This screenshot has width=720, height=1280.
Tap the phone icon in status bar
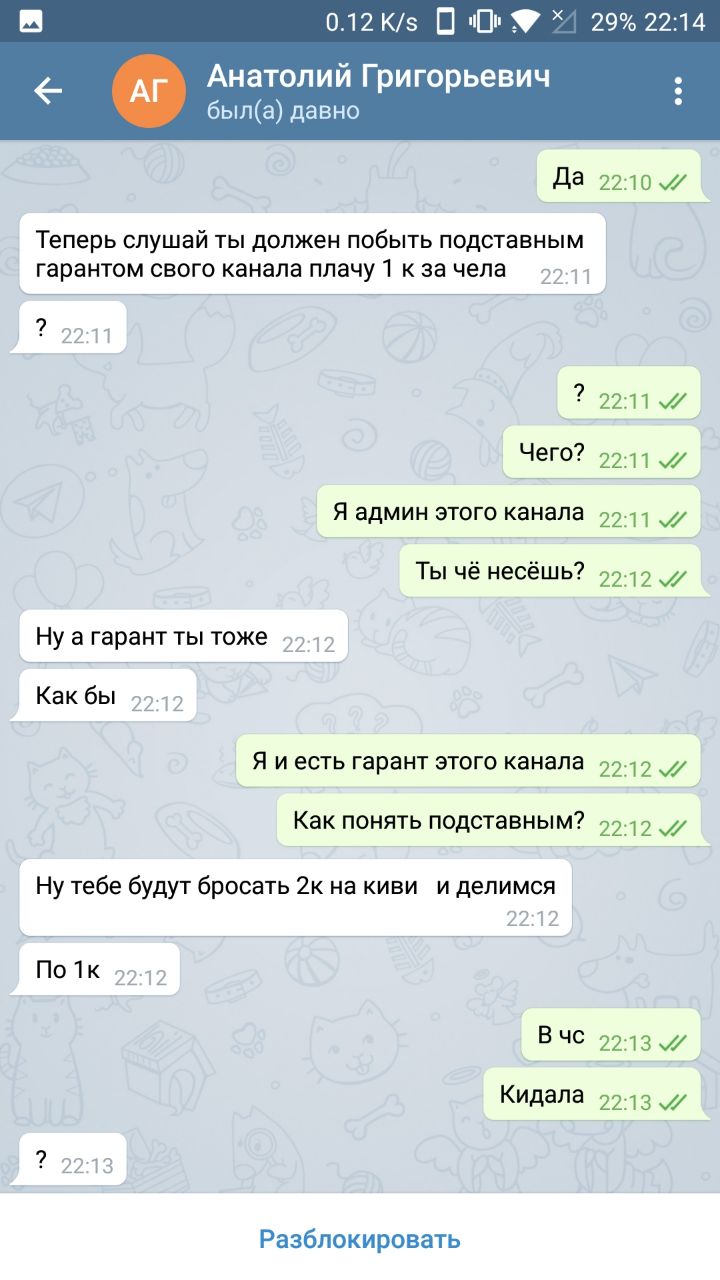[446, 21]
